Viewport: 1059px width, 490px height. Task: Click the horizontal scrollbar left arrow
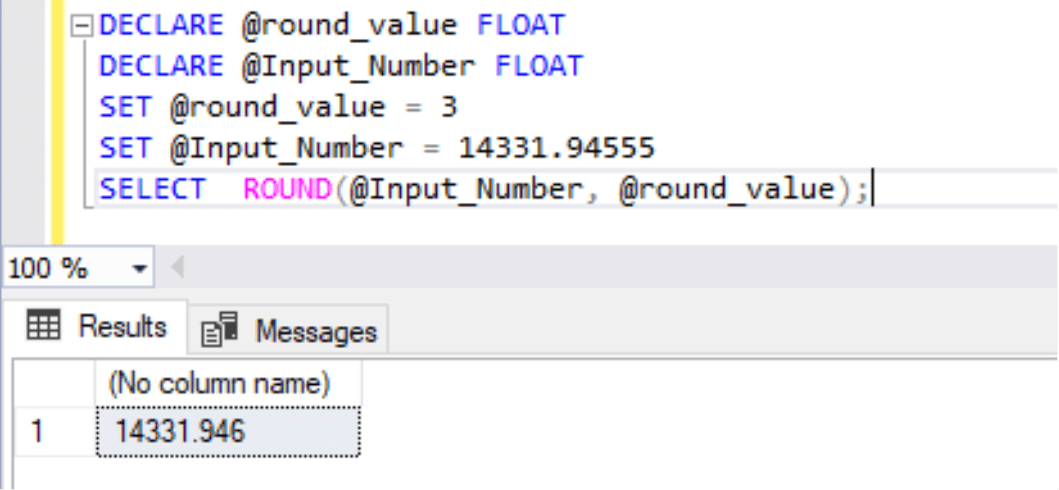[x=178, y=269]
